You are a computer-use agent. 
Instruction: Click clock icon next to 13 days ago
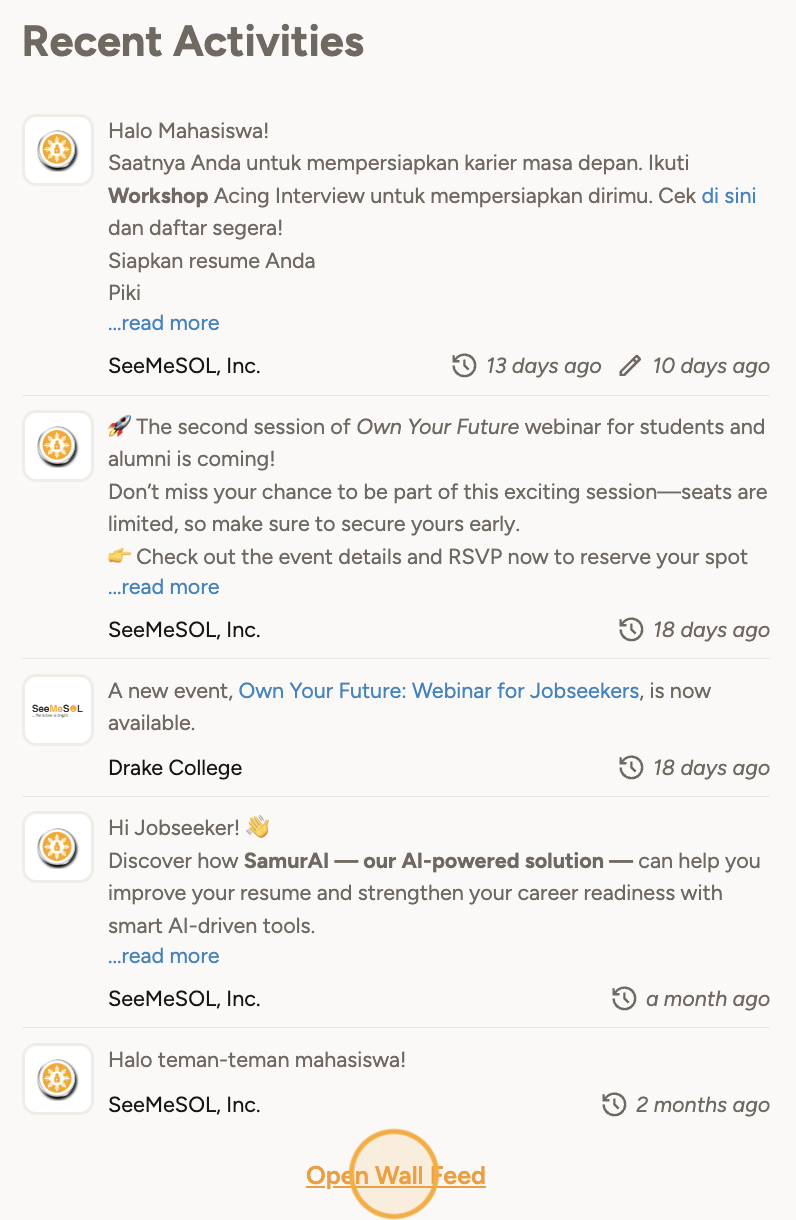(464, 366)
